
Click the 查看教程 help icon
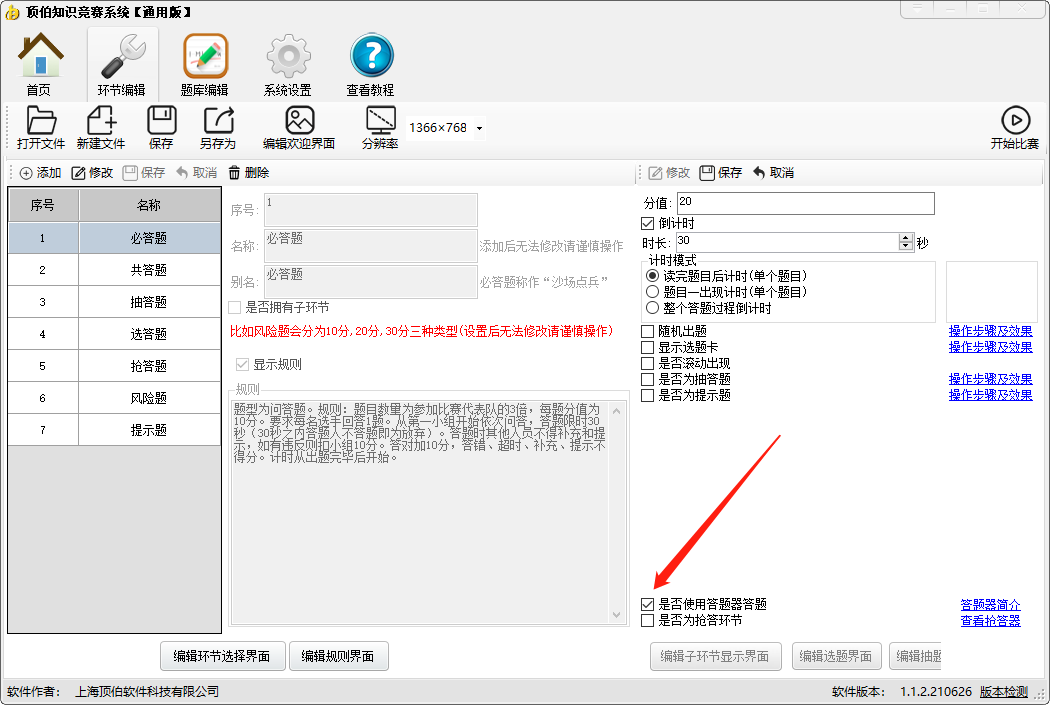coord(371,63)
